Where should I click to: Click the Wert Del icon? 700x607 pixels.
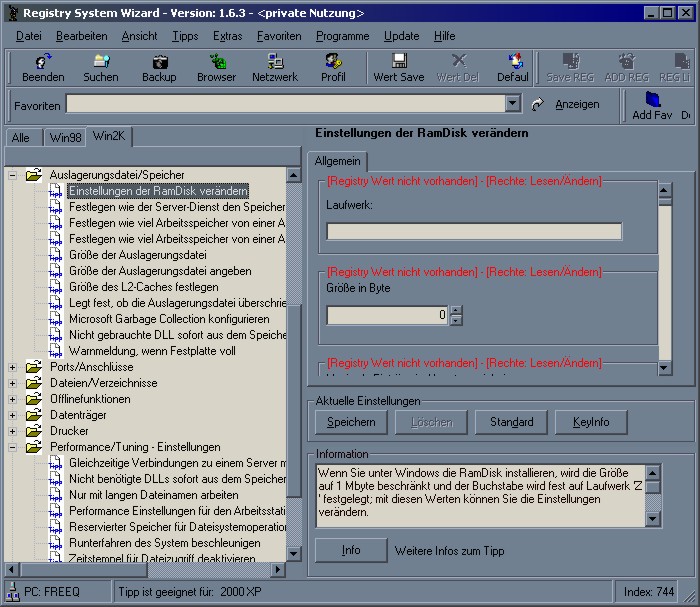coord(458,61)
